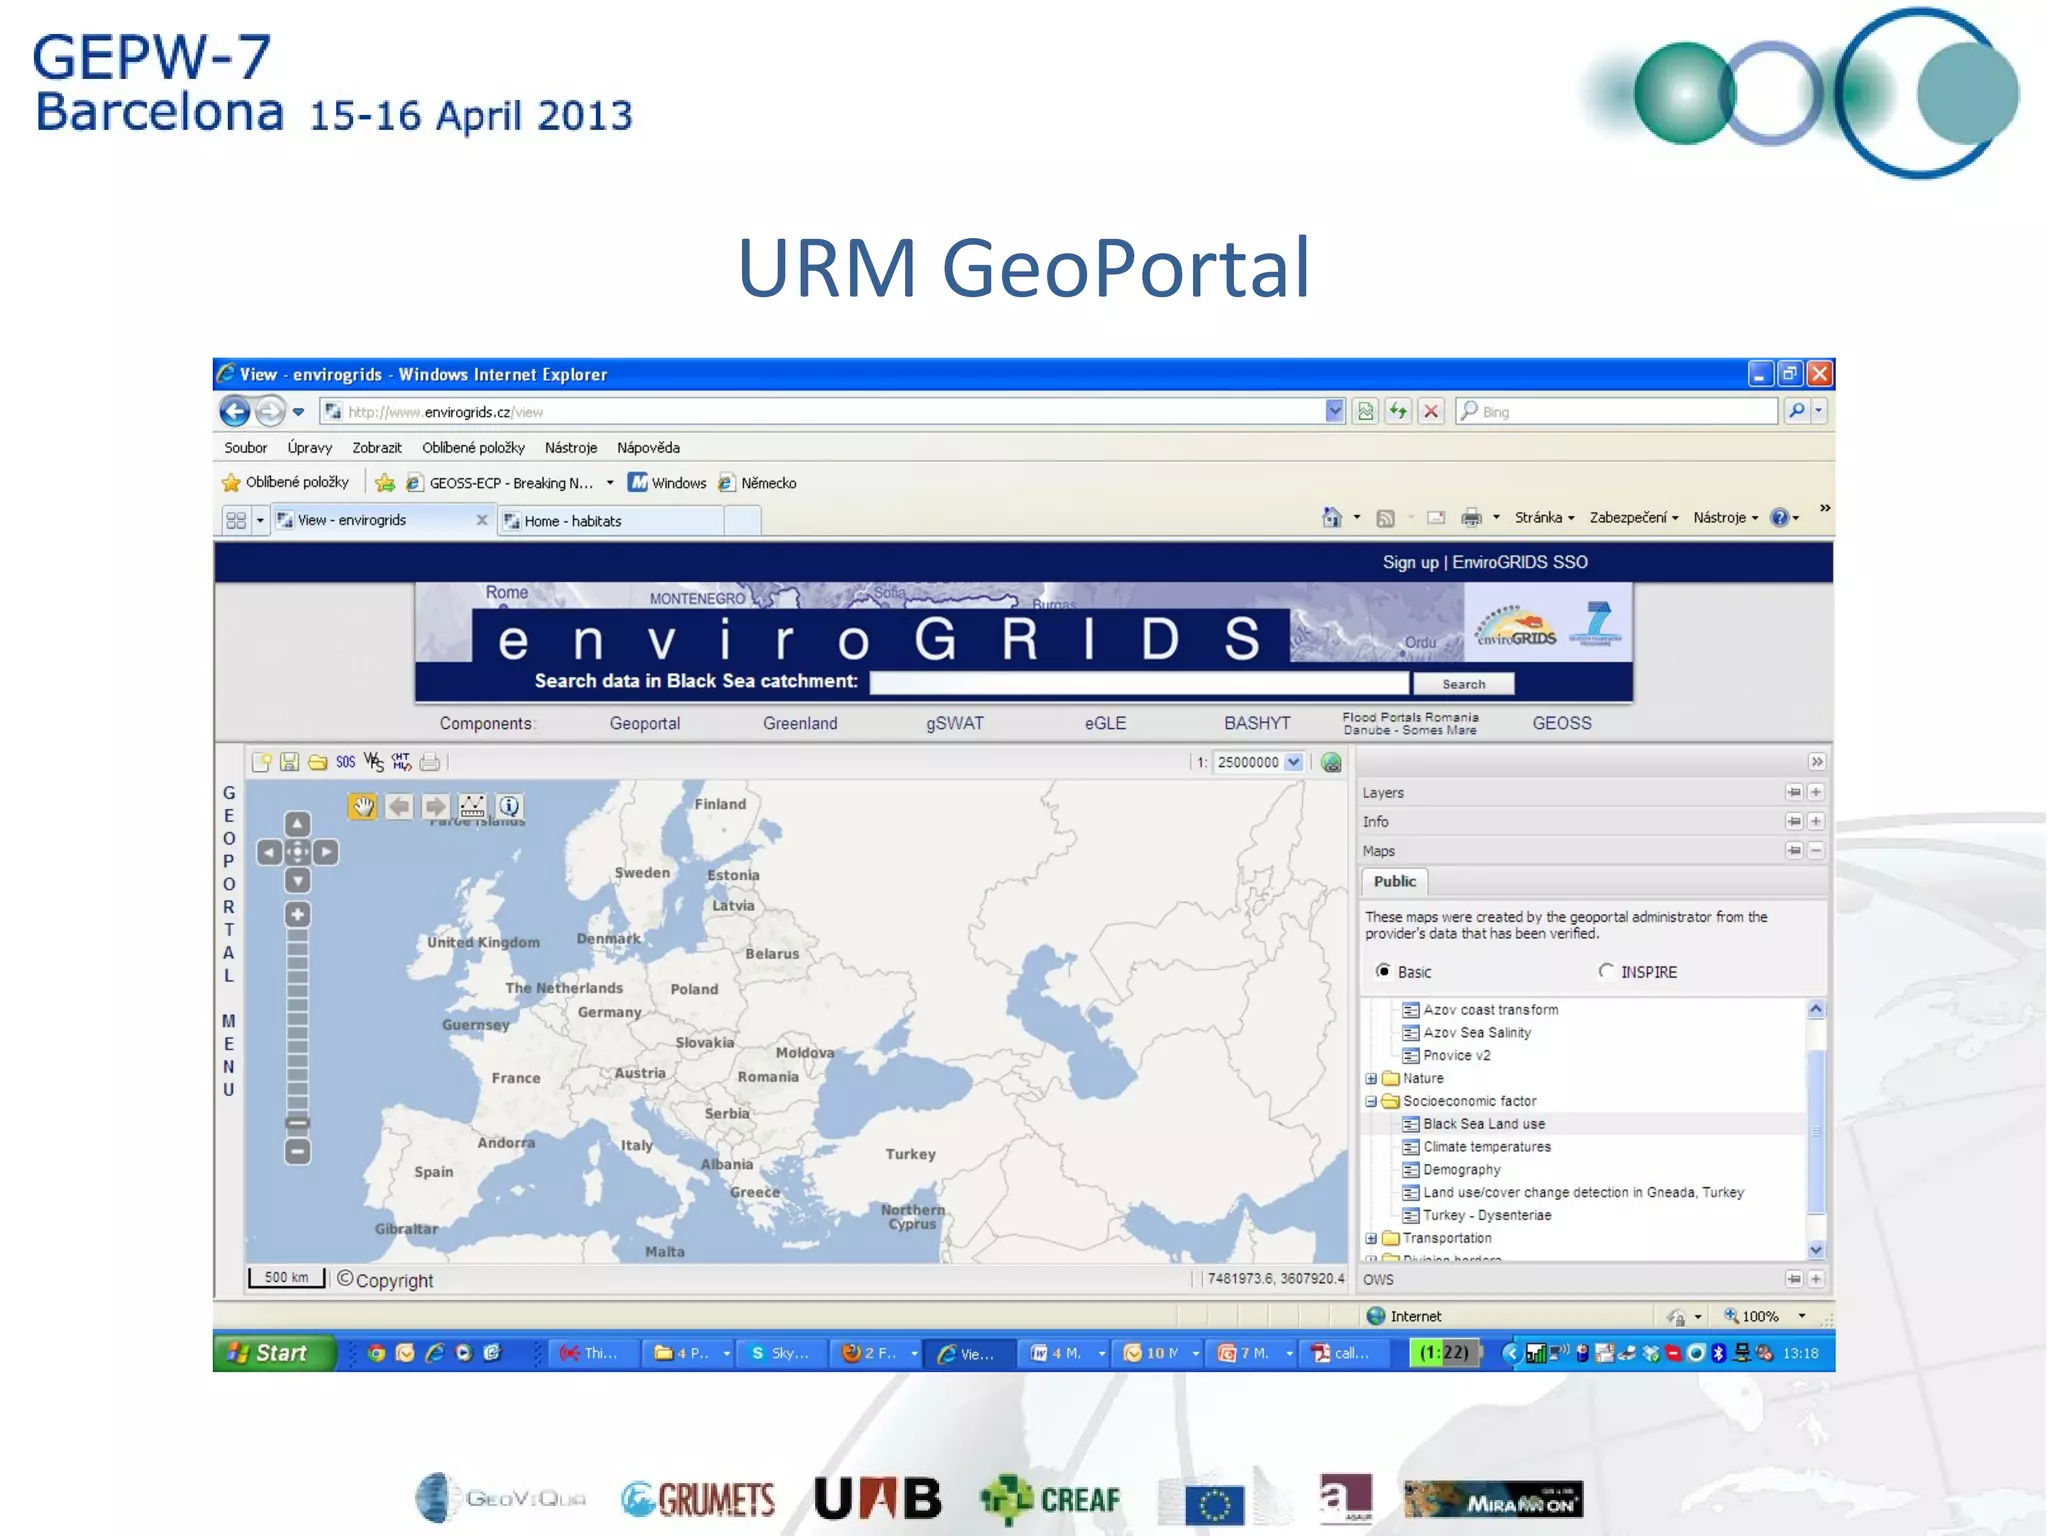Go to next map extent
The image size is (2048, 1536).
click(435, 806)
